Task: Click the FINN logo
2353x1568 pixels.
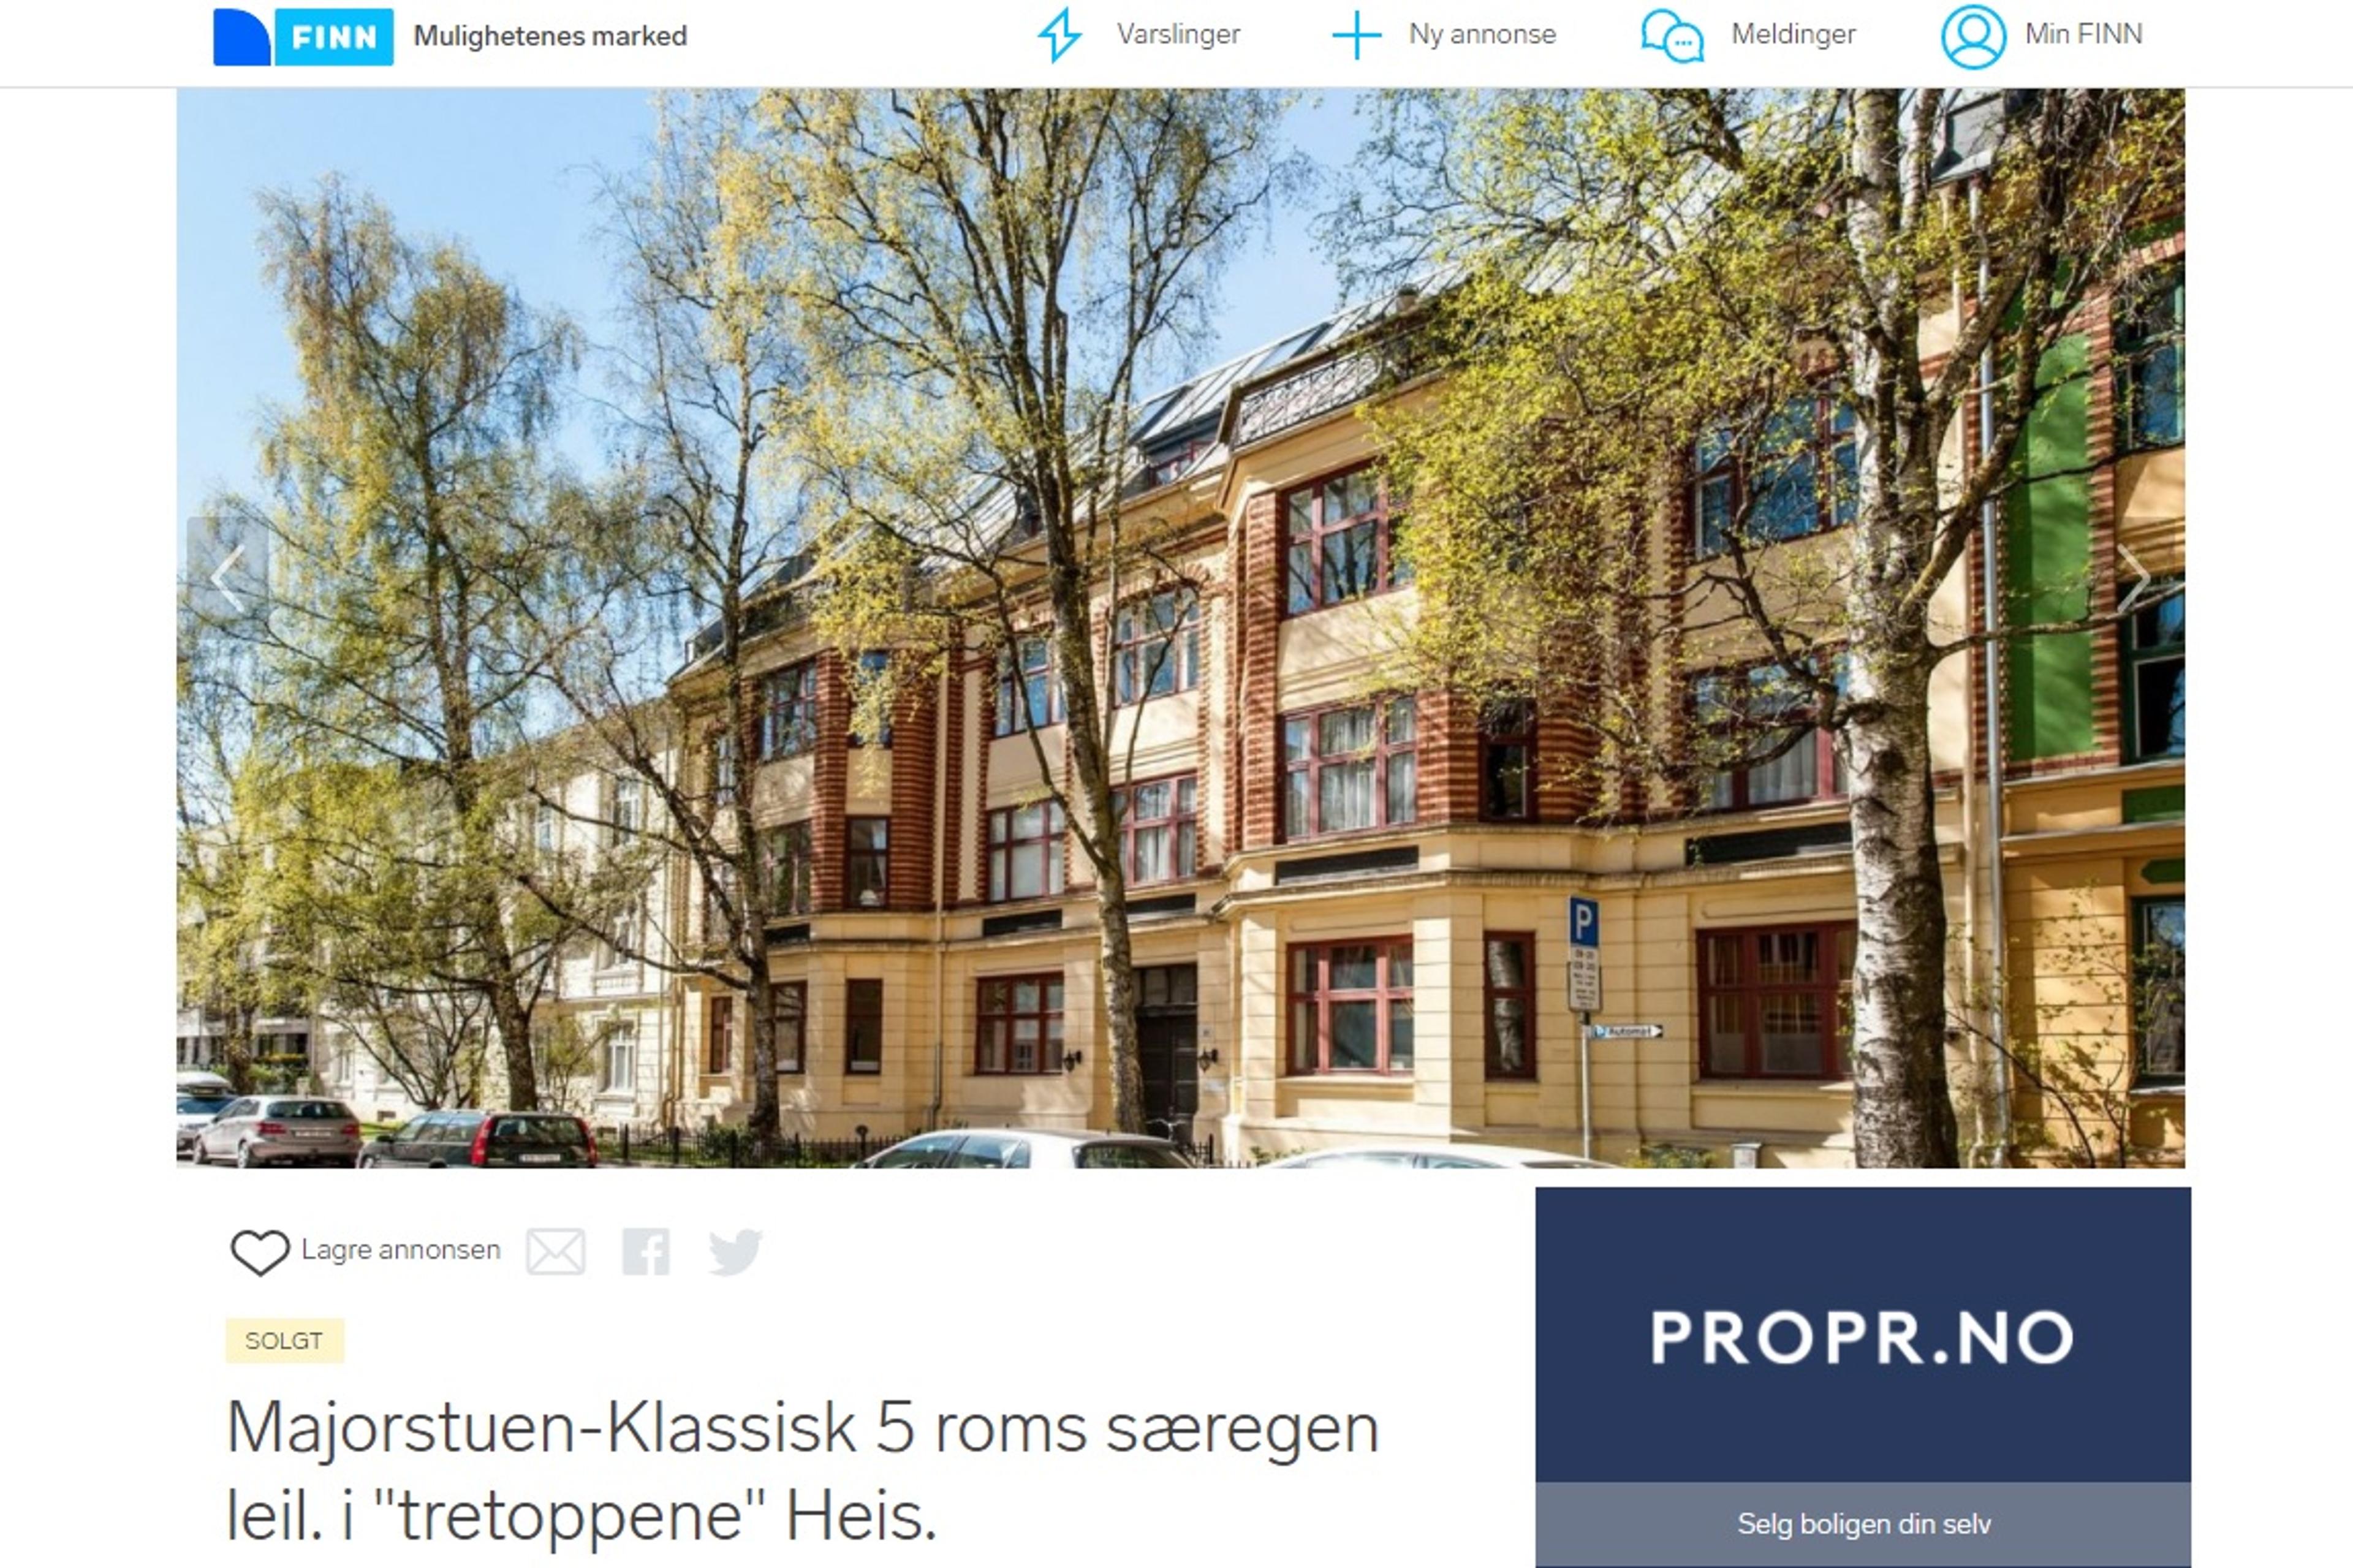Action: (x=303, y=37)
